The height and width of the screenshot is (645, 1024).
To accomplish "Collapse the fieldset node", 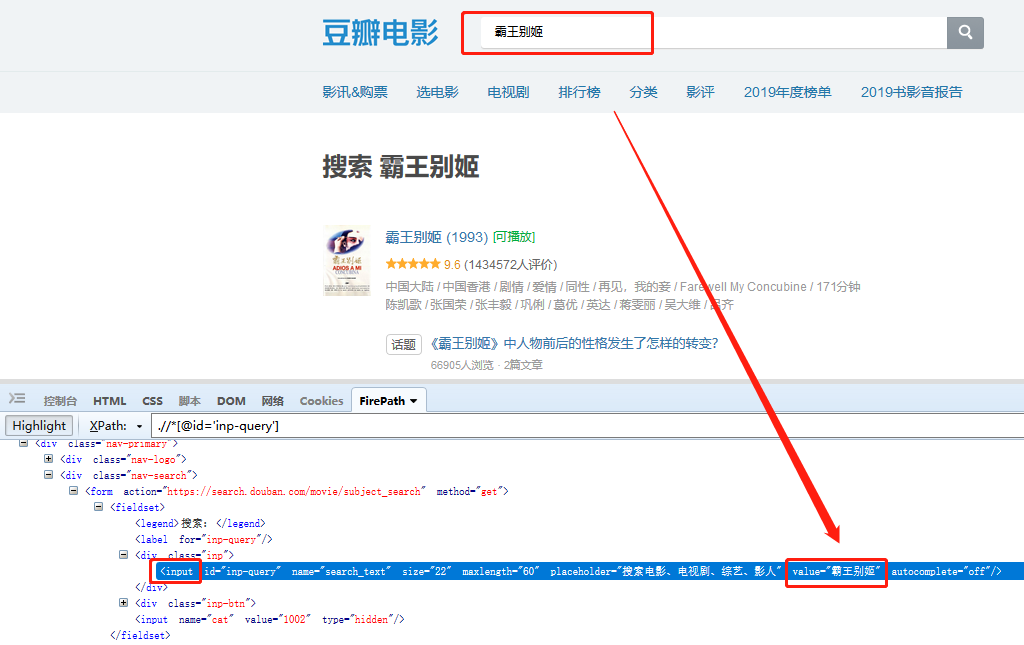I will coord(98,507).
